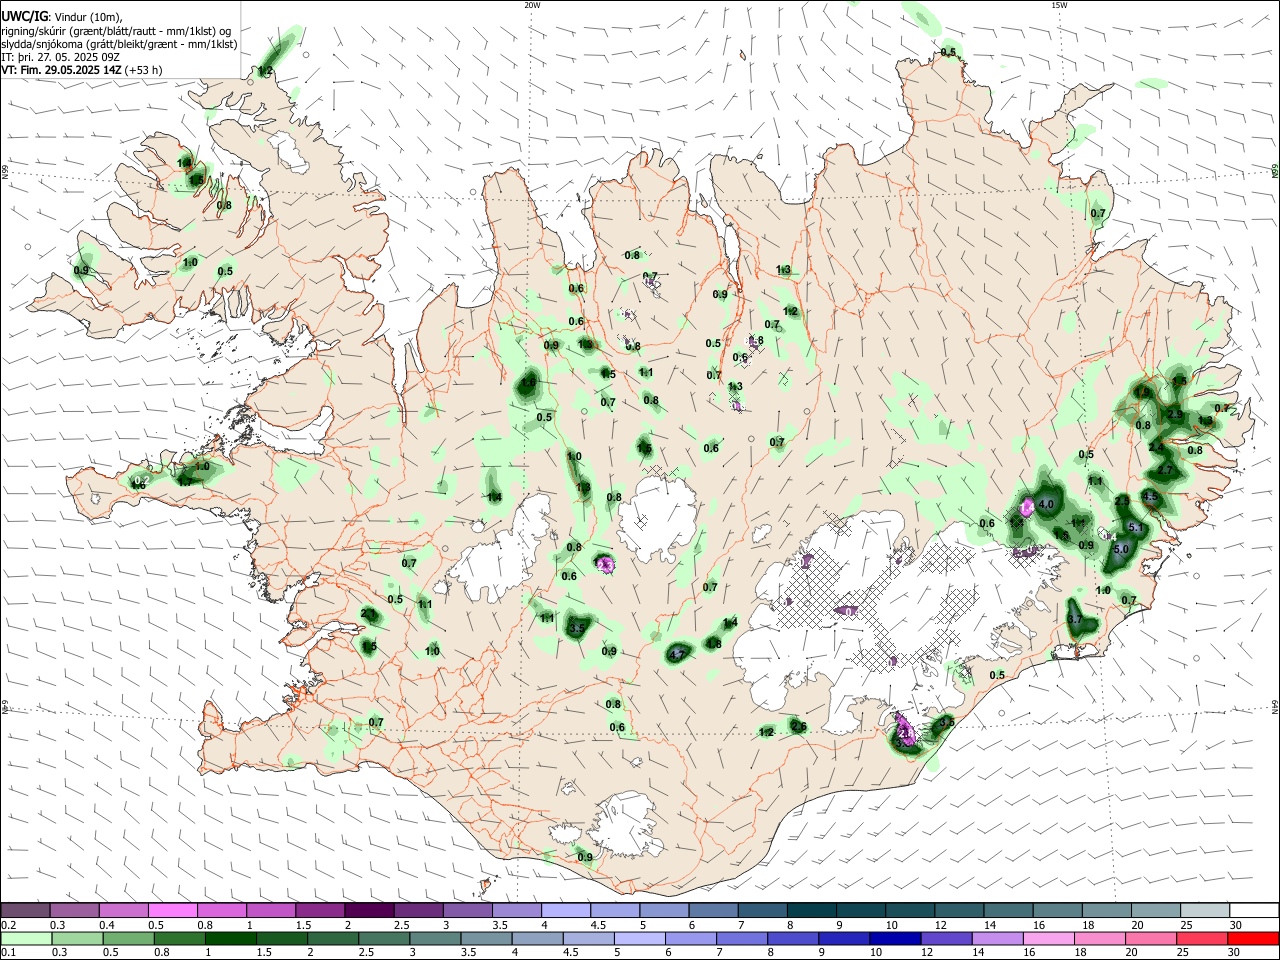Click the dark green swatch labeled 1, bottom legend row
Viewport: 1280px width, 960px height.
(x=231, y=938)
